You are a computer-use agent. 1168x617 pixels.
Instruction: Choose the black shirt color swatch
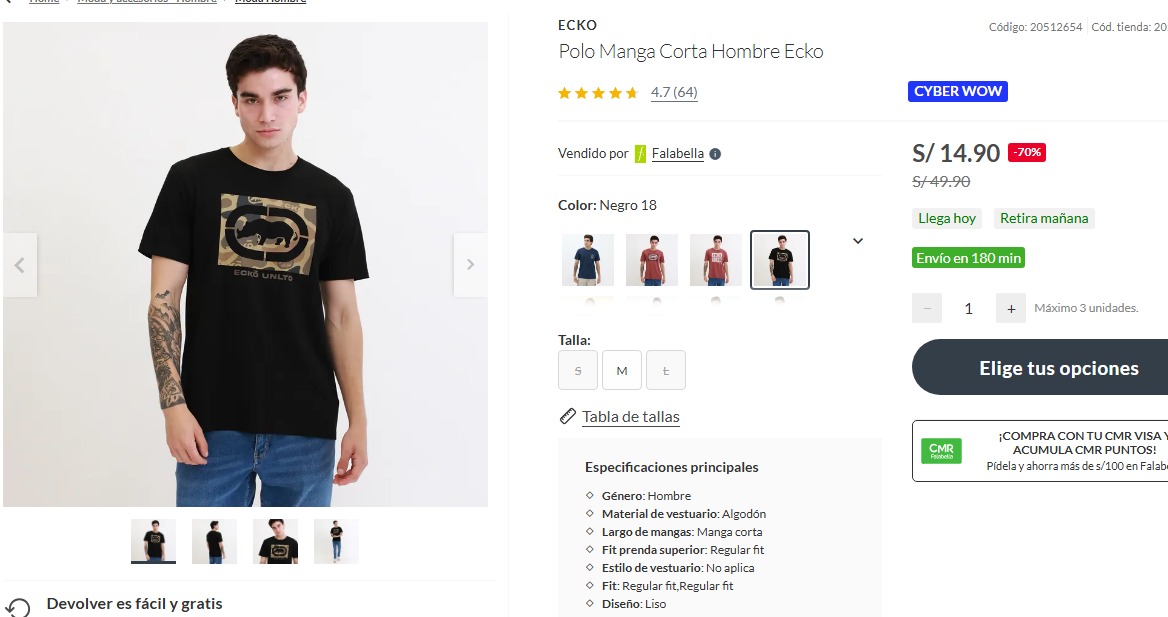click(780, 260)
